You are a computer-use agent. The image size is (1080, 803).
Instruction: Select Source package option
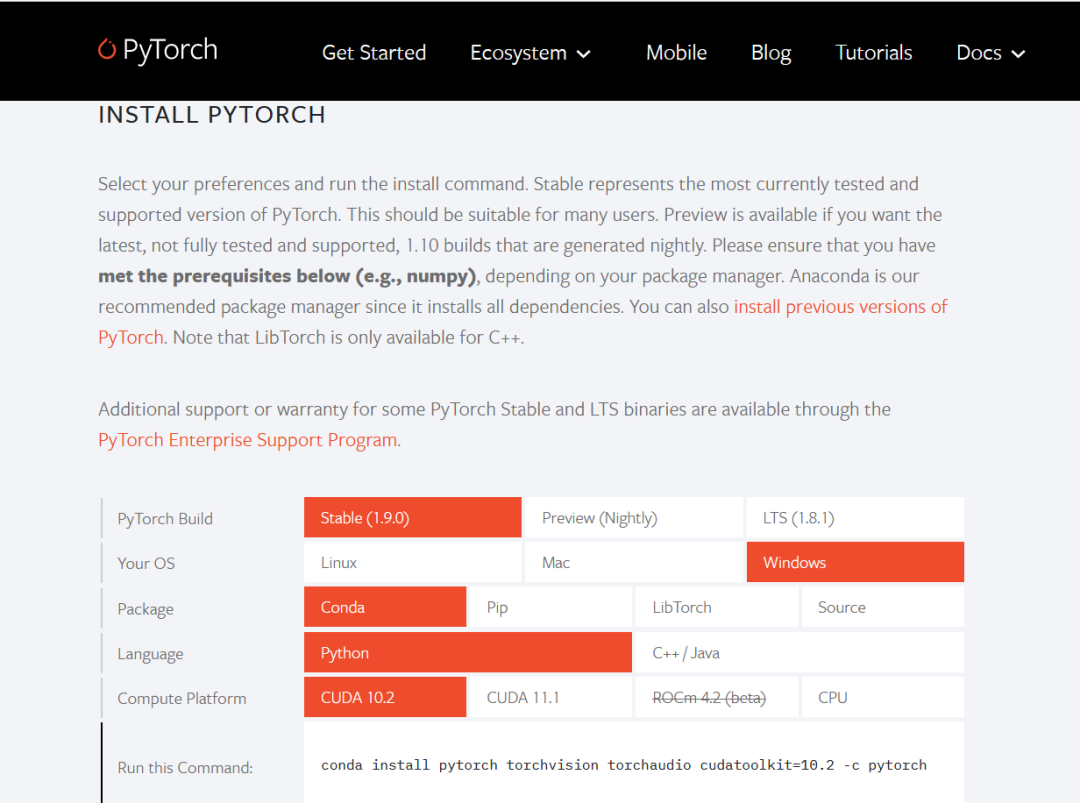[882, 607]
